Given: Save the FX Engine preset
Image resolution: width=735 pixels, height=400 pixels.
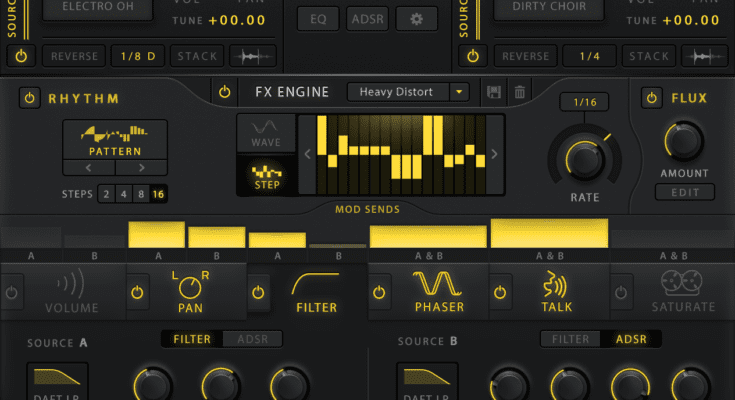Looking at the screenshot, I should point(493,92).
